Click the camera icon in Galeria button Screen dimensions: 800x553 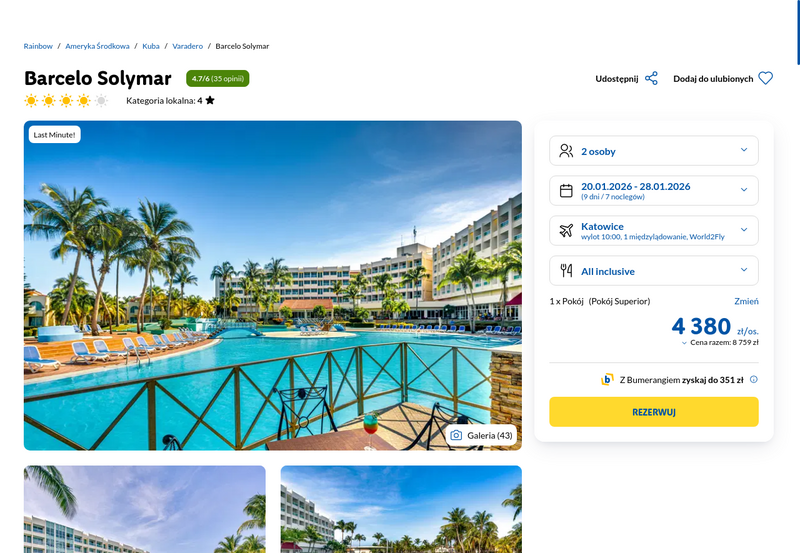coord(456,435)
